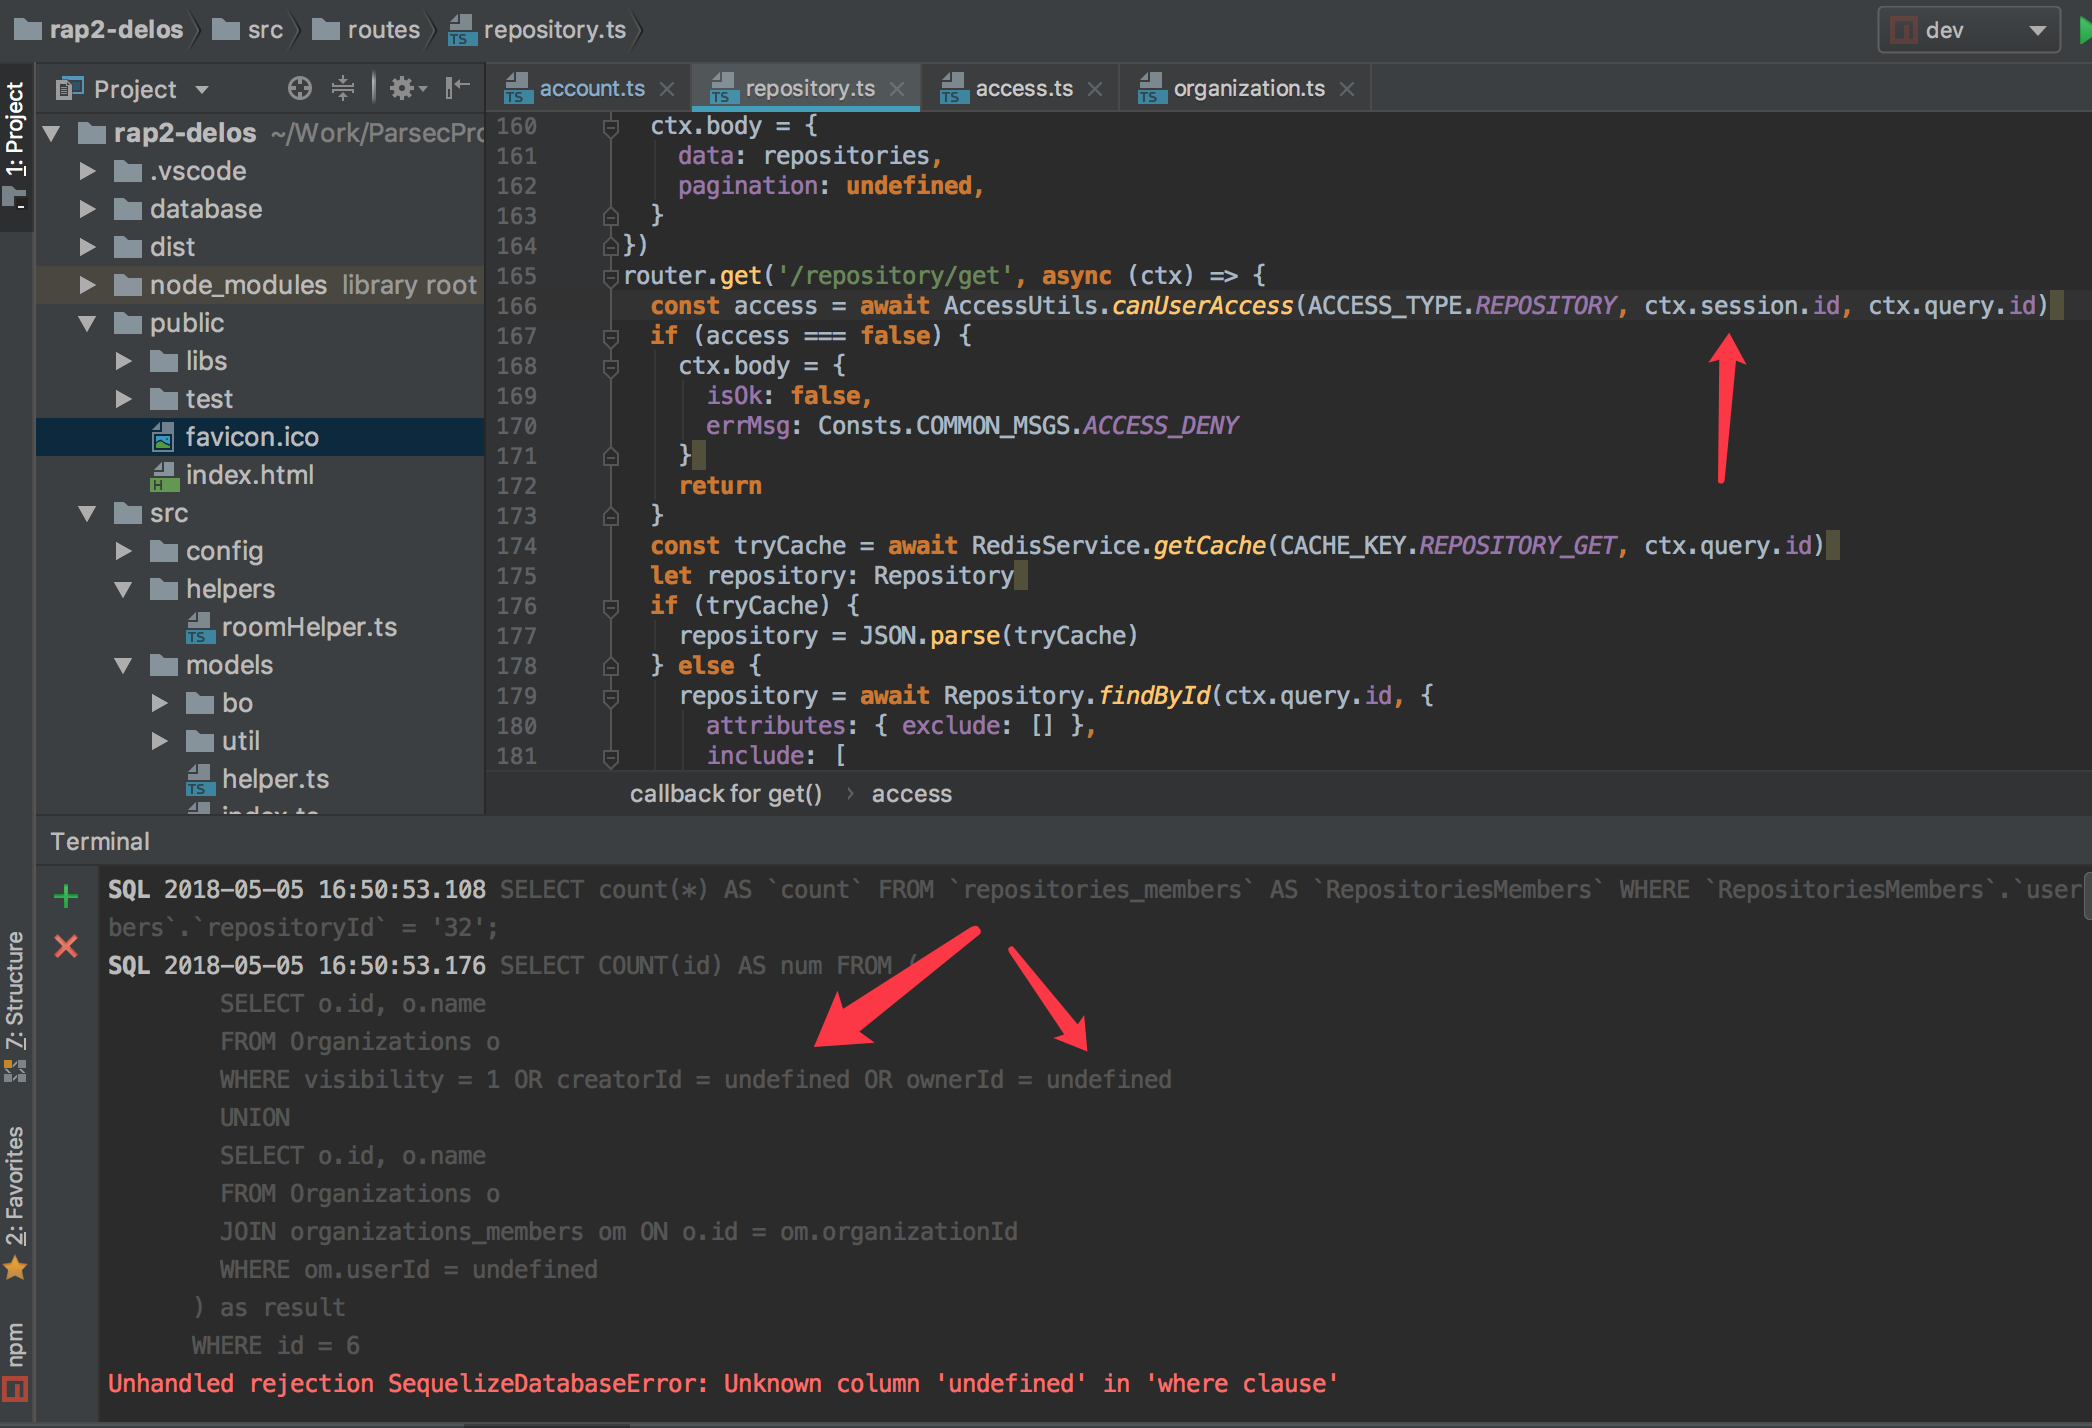The image size is (2092, 1428).
Task: Switch to the organization.ts tab
Action: click(x=1250, y=88)
